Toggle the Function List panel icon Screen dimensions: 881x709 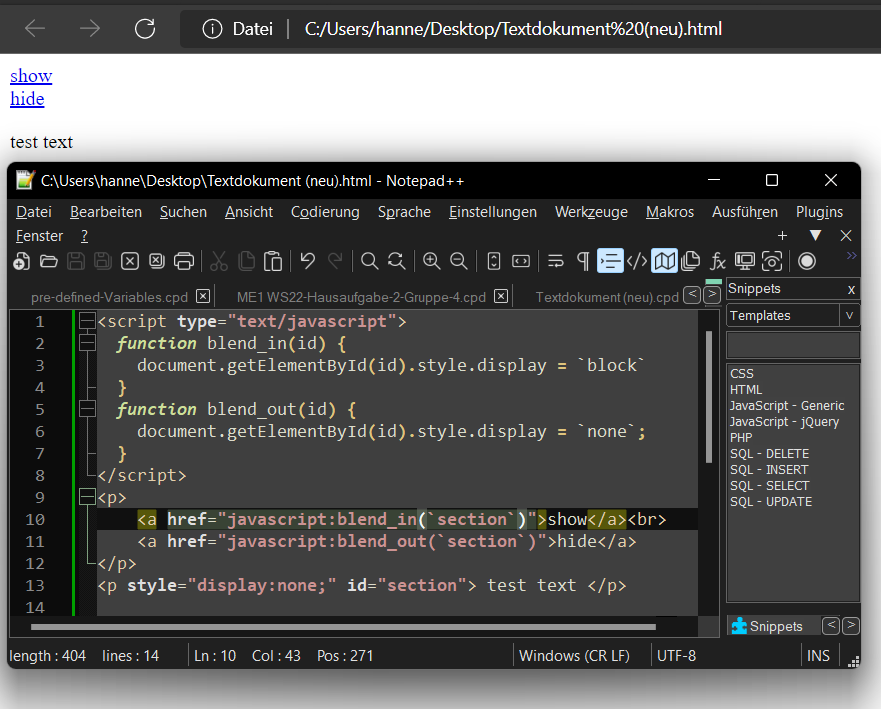click(717, 261)
